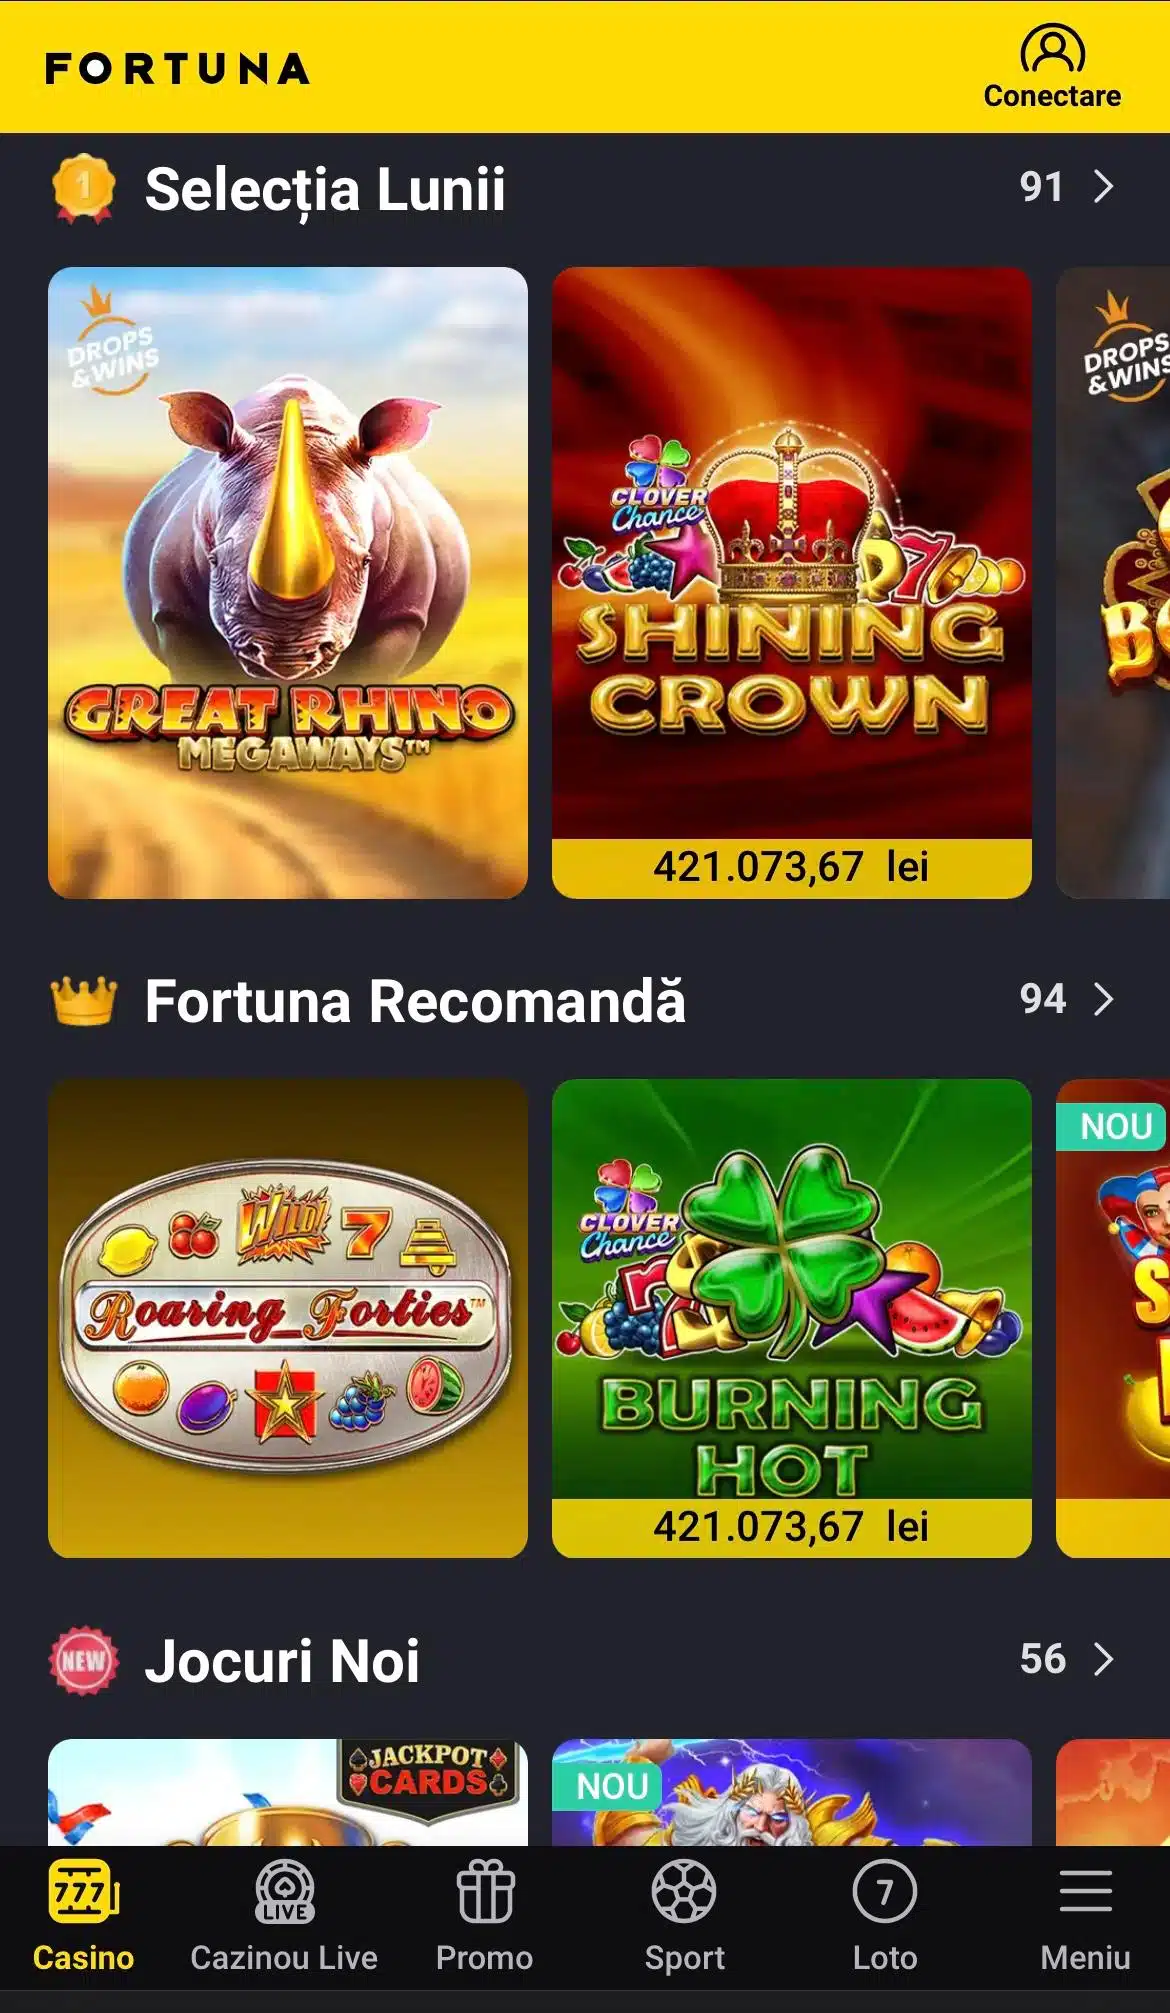Click the Jocuri Noi NEW badge
Viewport: 1170px width, 2013px height.
pyautogui.click(x=84, y=1661)
